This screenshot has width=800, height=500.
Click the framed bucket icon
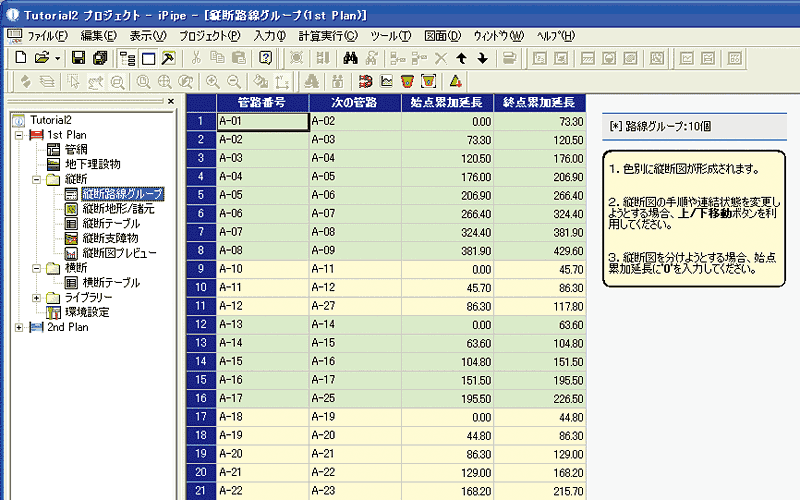click(x=429, y=81)
